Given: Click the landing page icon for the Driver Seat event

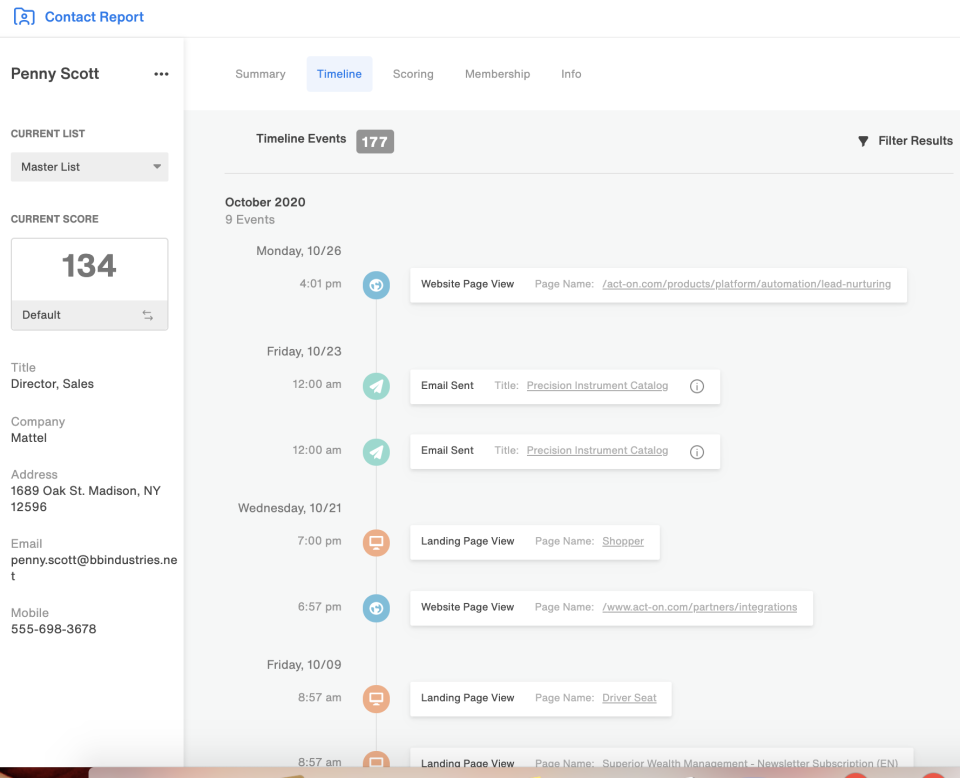Looking at the screenshot, I should 376,698.
